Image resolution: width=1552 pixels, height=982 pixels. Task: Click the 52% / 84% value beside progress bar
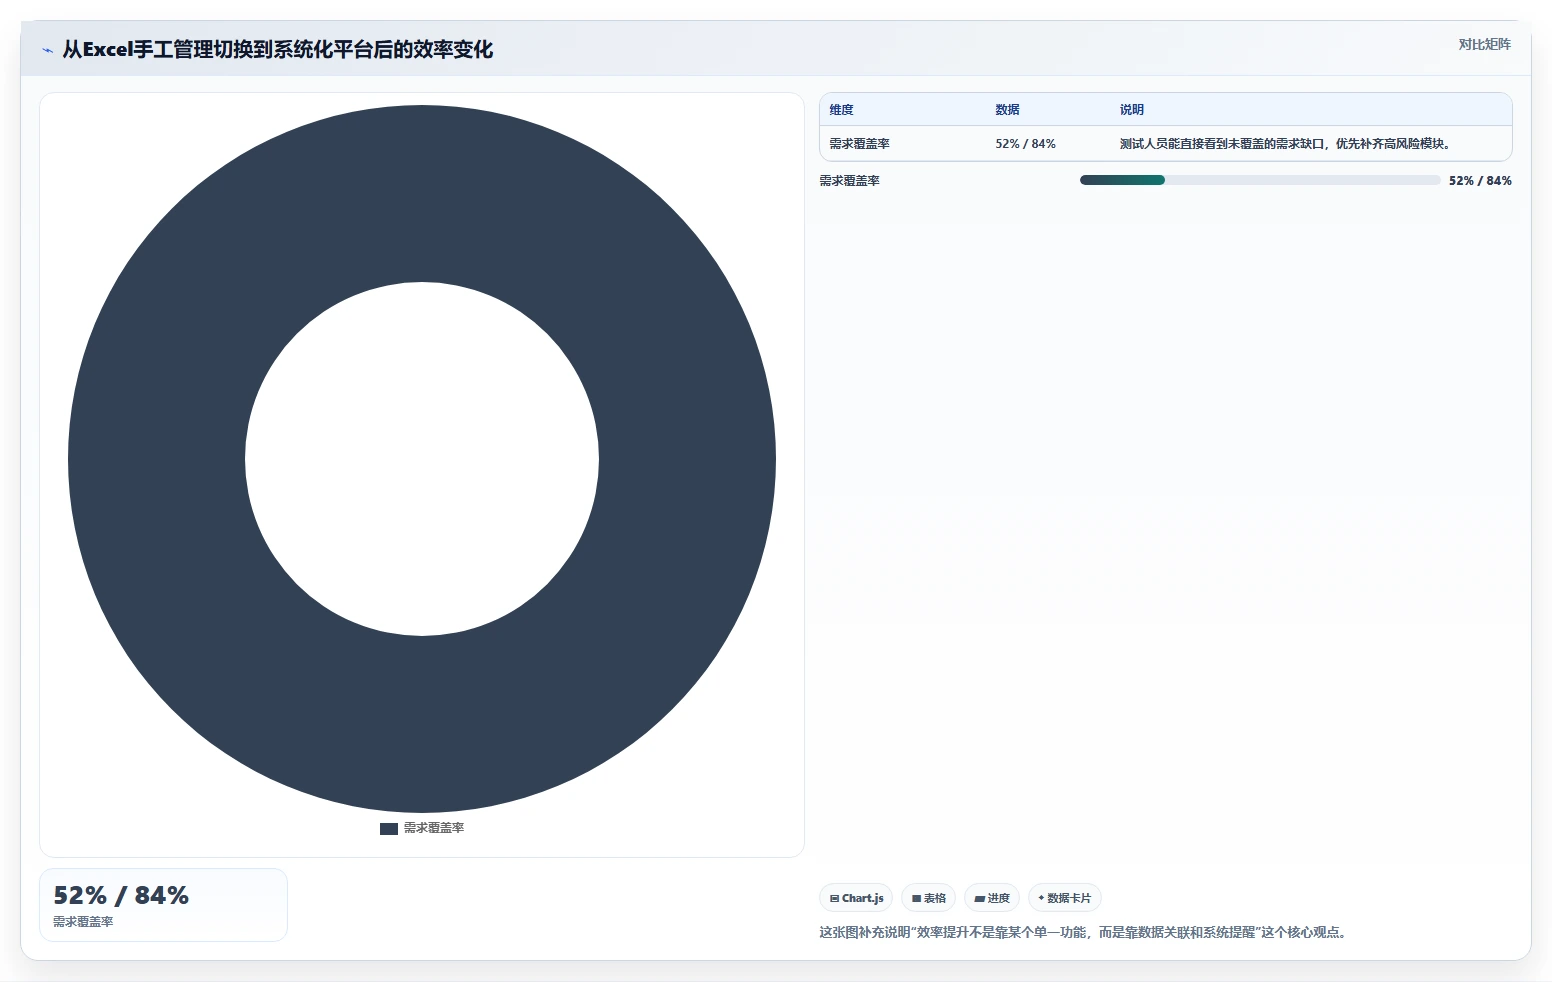pos(1480,181)
